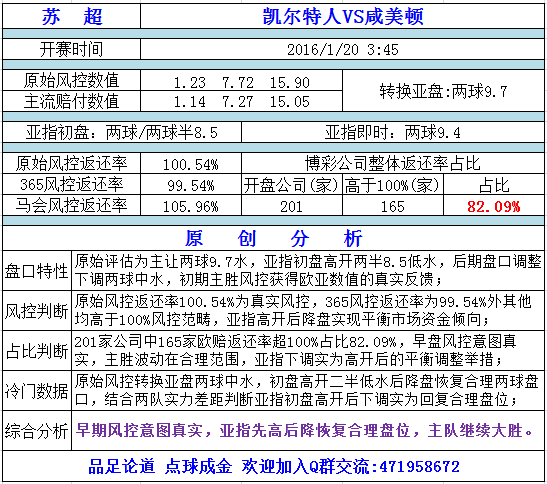Select the QQ group number '471958672'
547x484 pixels.
419,467
